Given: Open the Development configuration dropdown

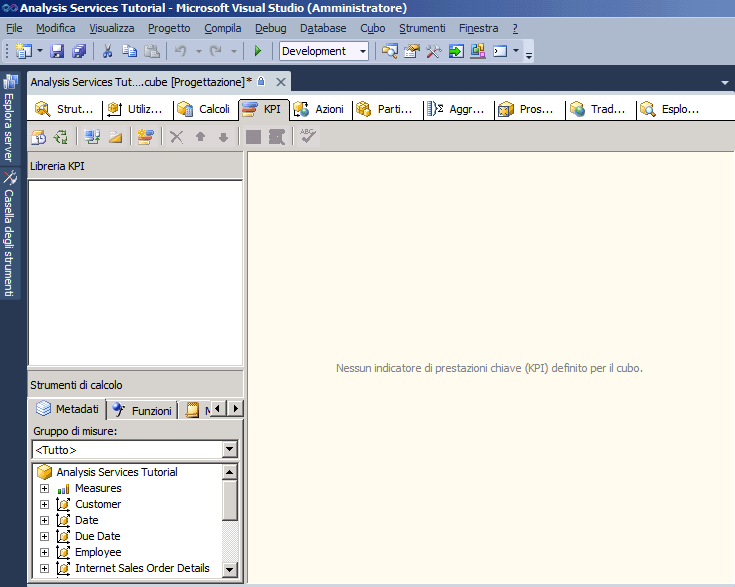Looking at the screenshot, I should [x=362, y=51].
